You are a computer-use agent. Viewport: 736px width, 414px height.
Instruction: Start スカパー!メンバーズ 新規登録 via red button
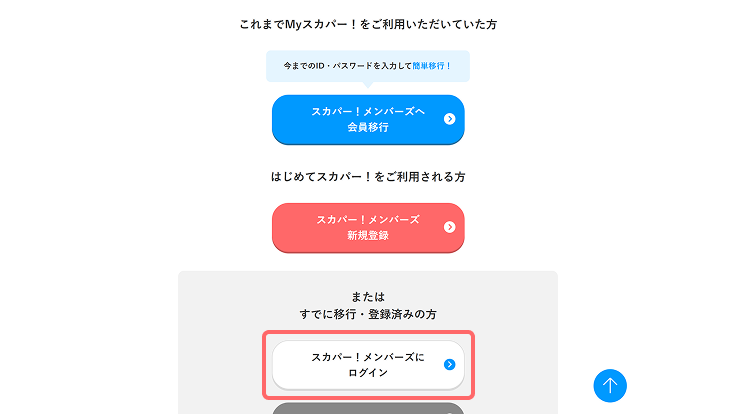pos(368,228)
